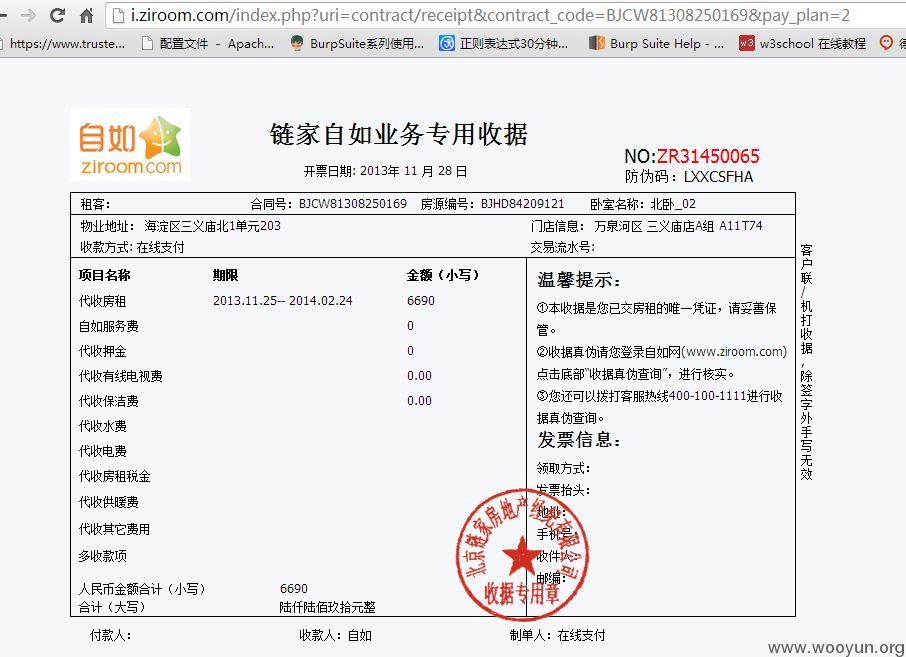Open the Burp Suite Help bookmark
The height and width of the screenshot is (657, 906).
tap(656, 43)
